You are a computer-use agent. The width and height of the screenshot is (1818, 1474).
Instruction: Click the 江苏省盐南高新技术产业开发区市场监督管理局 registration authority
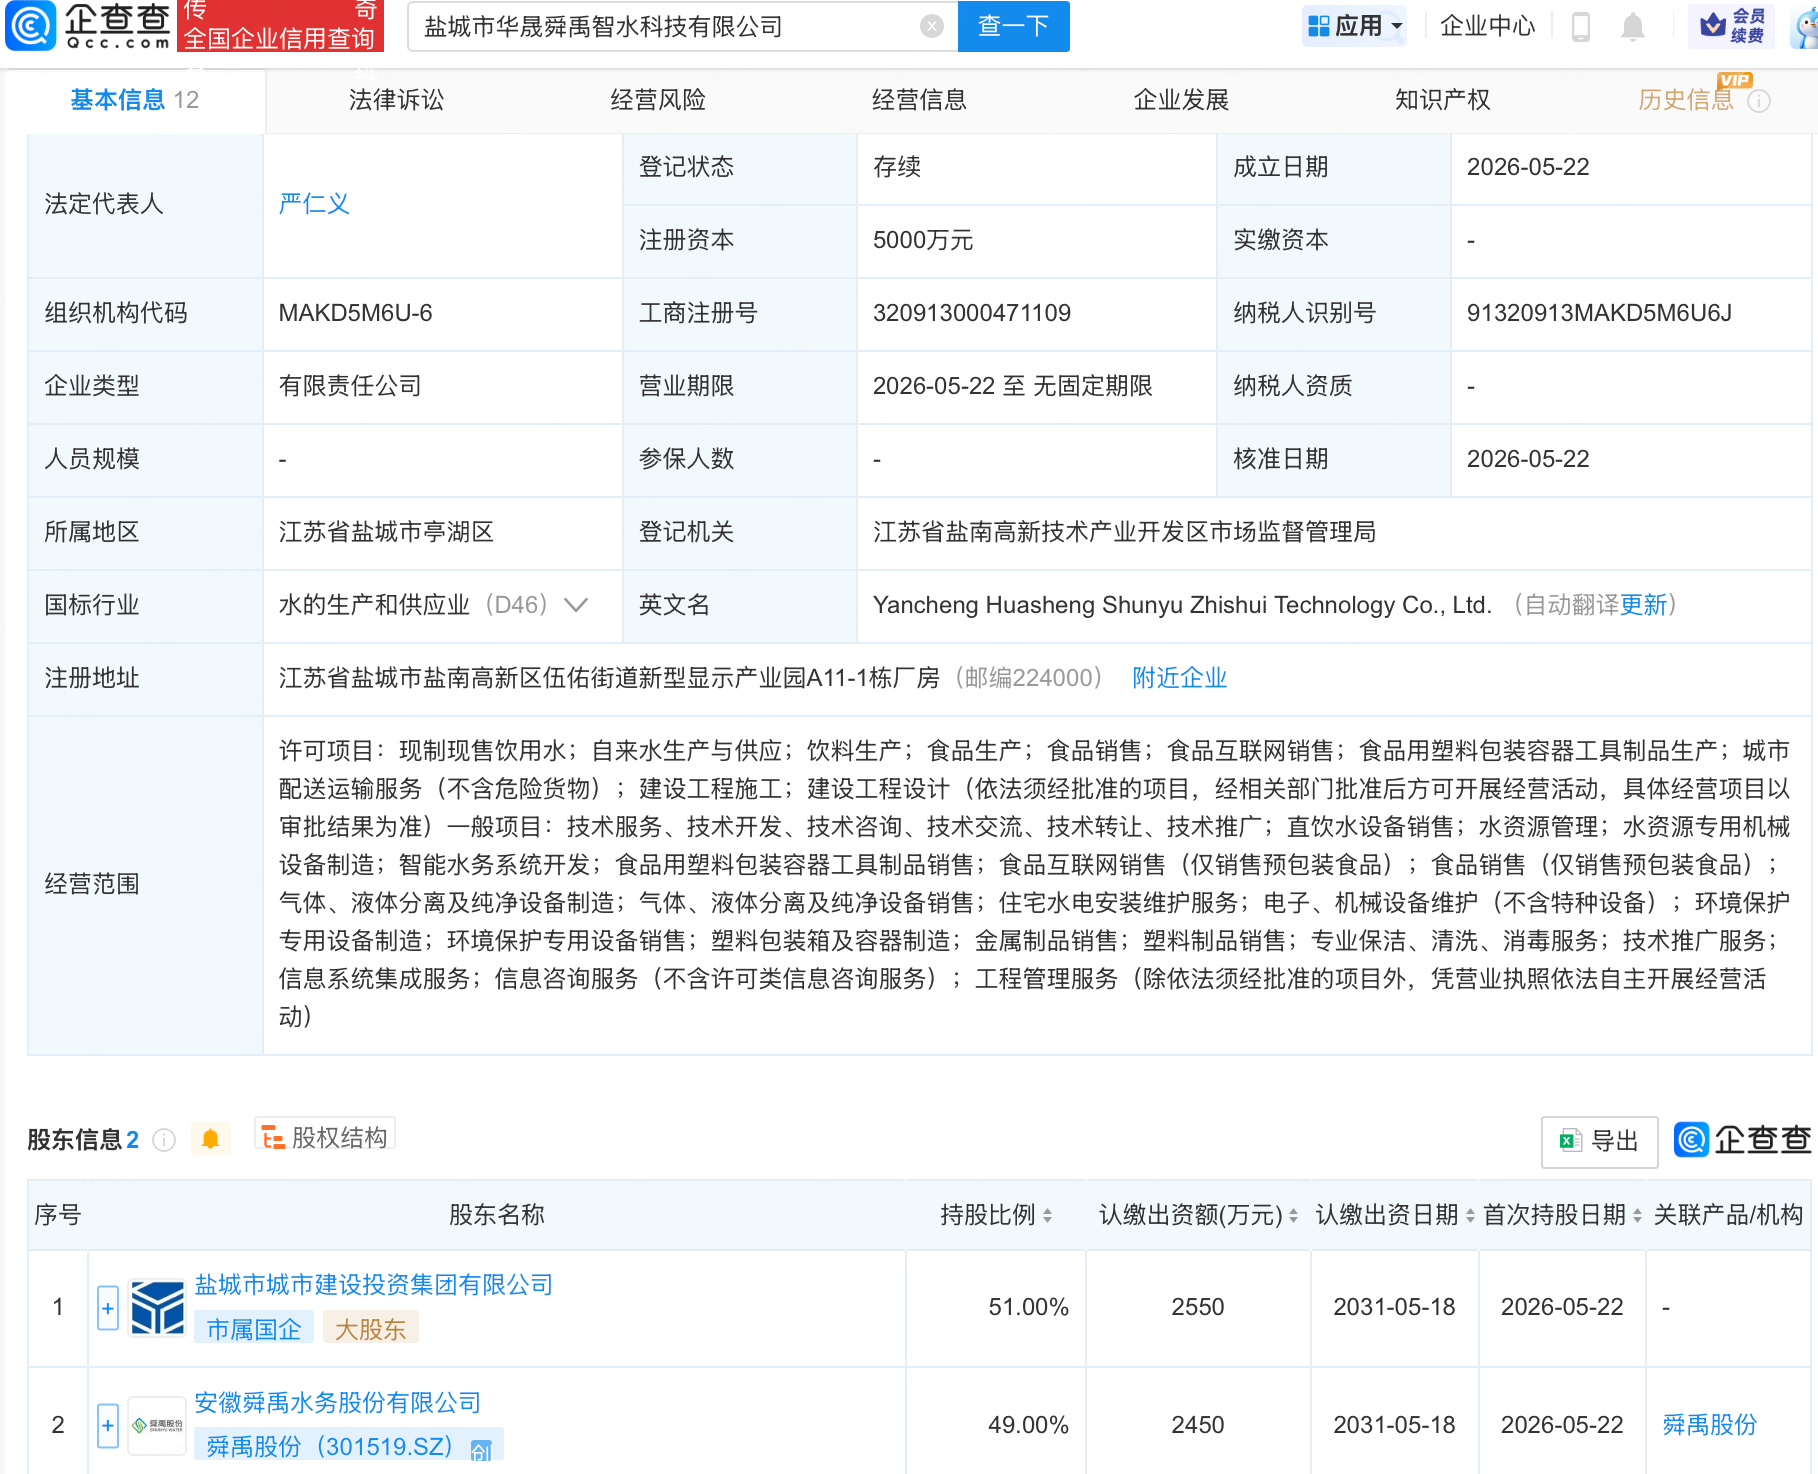click(1124, 532)
